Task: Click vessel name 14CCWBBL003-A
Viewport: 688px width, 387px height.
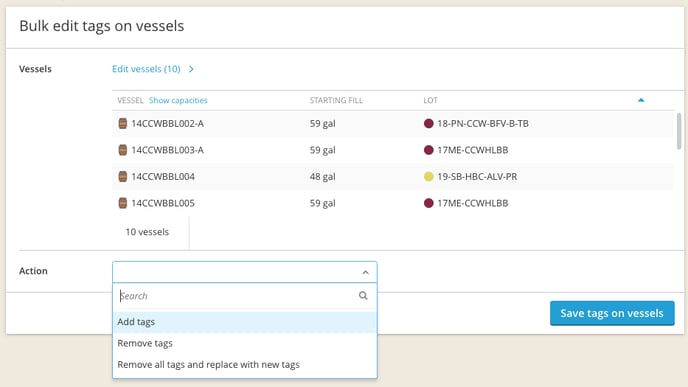Action: pos(168,150)
